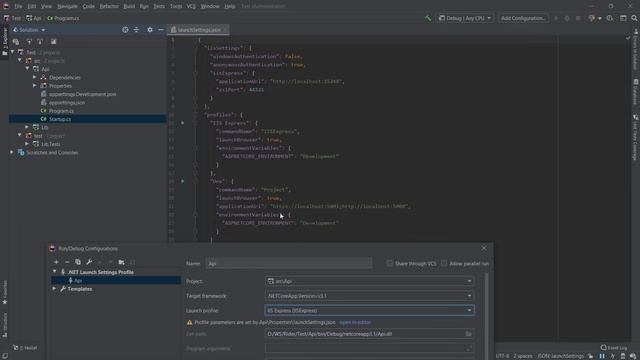Add new configuration with plus icon in dialog
This screenshot has height=360, width=640.
pos(56,262)
